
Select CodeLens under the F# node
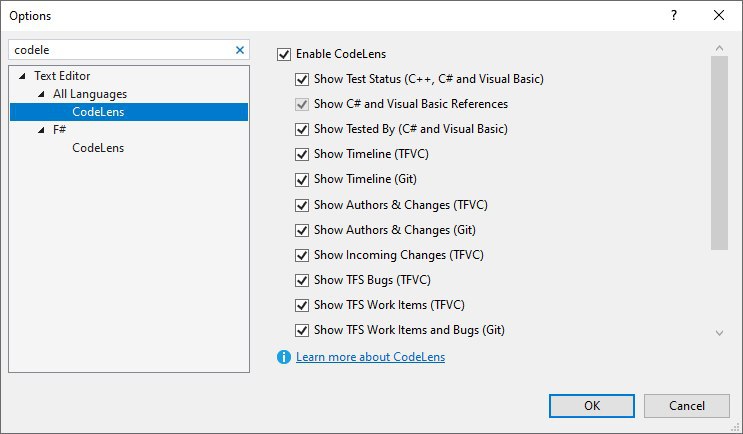click(98, 148)
